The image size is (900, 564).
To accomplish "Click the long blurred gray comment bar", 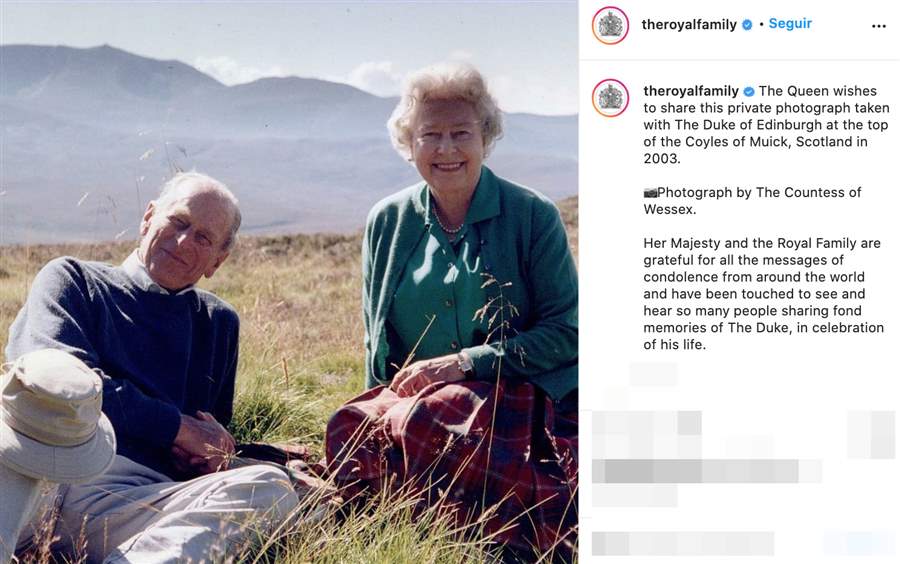I will pyautogui.click(x=707, y=471).
